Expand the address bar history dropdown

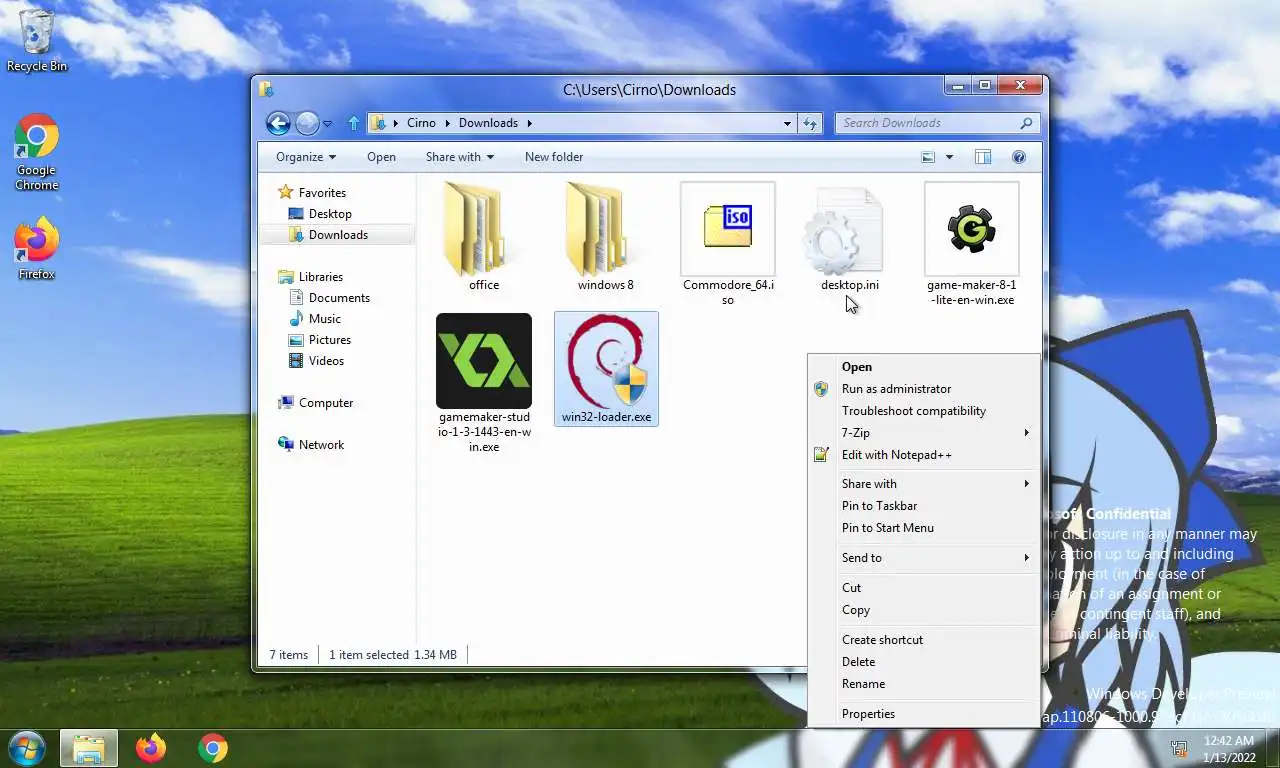[x=787, y=123]
